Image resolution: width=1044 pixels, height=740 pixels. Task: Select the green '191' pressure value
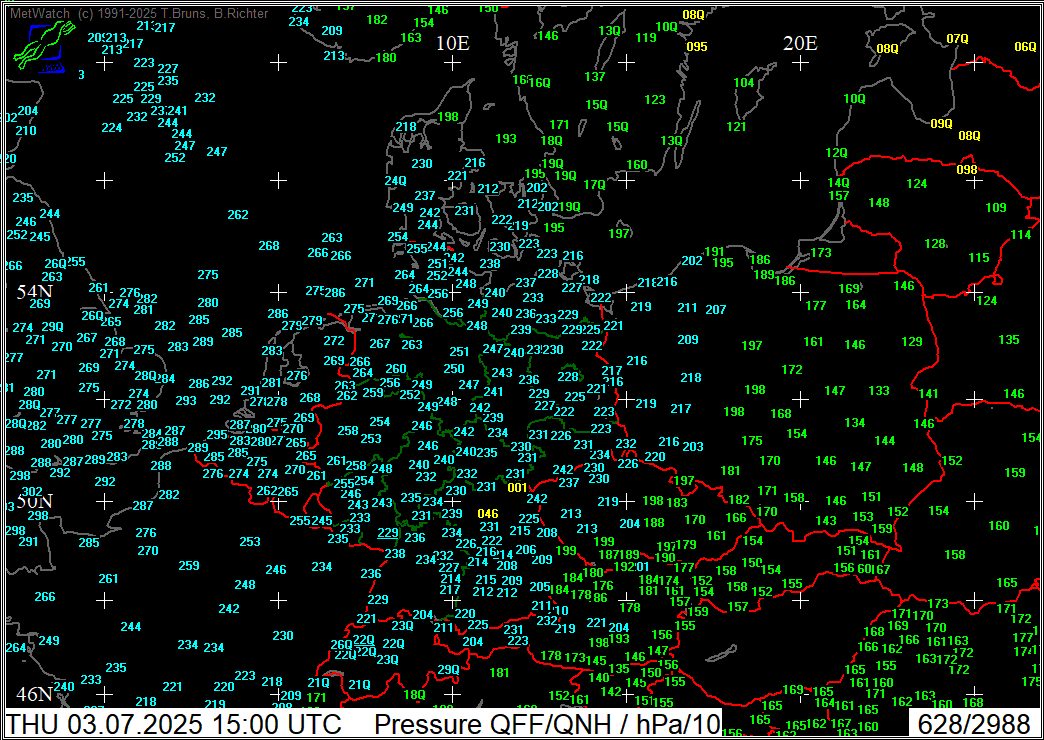pos(714,251)
